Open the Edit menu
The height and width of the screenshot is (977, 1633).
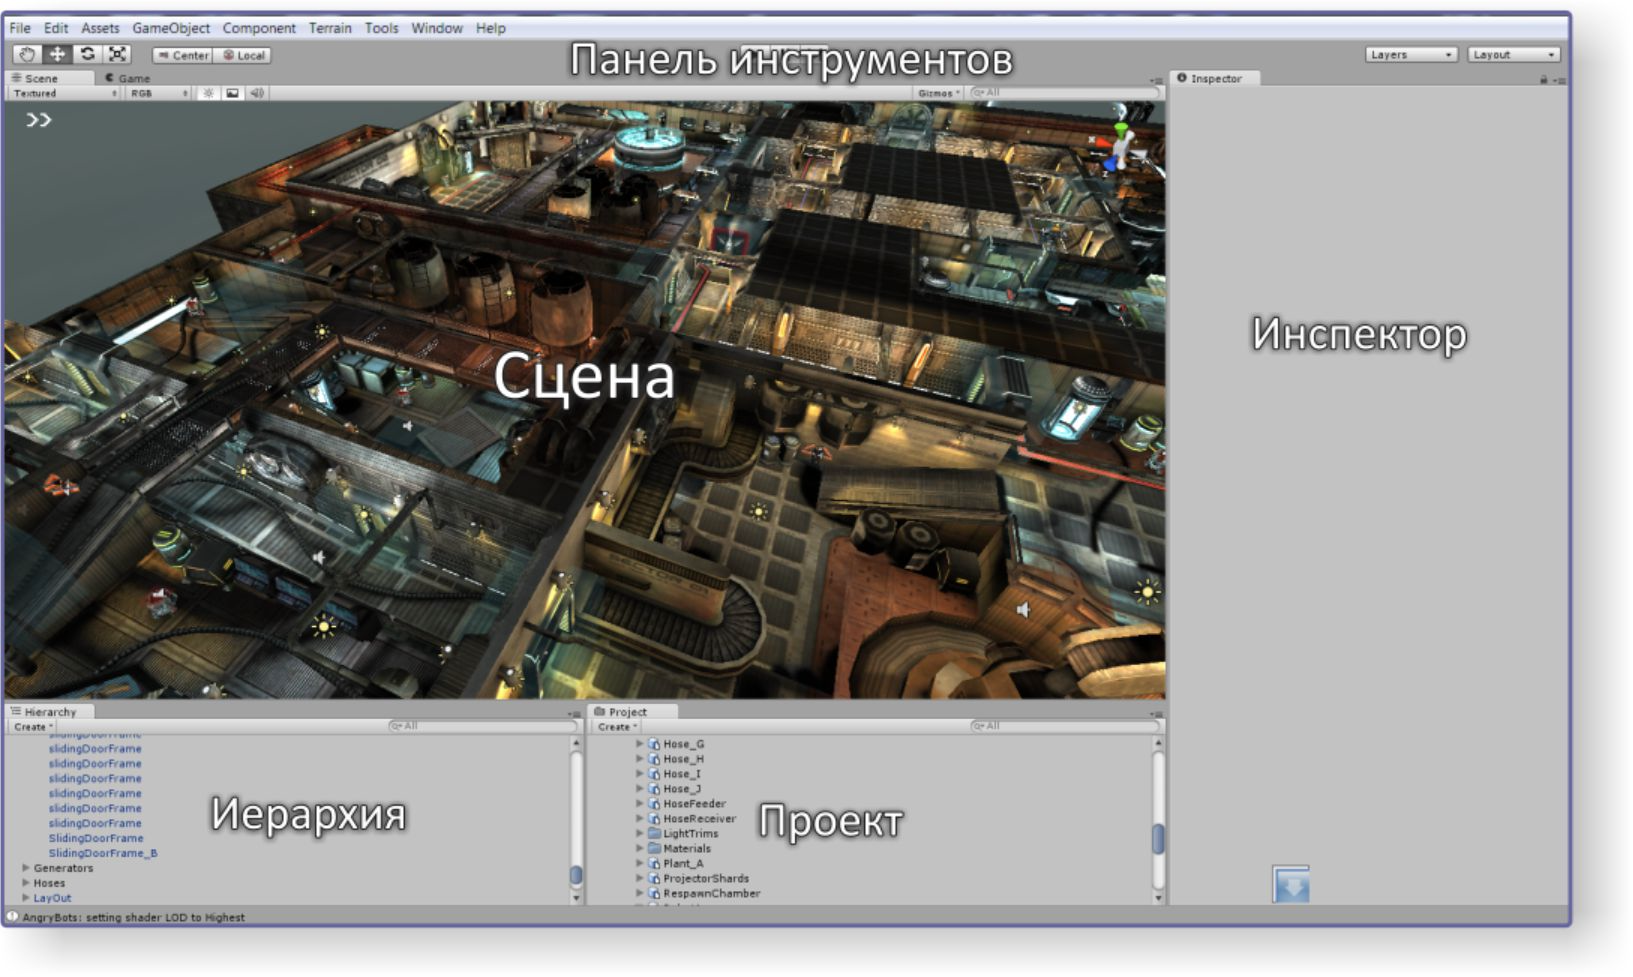tap(56, 28)
